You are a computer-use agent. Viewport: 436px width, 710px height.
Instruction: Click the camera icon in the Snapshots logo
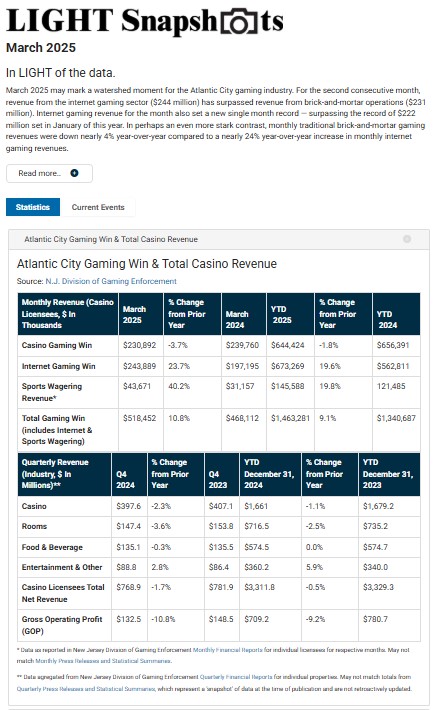click(239, 21)
